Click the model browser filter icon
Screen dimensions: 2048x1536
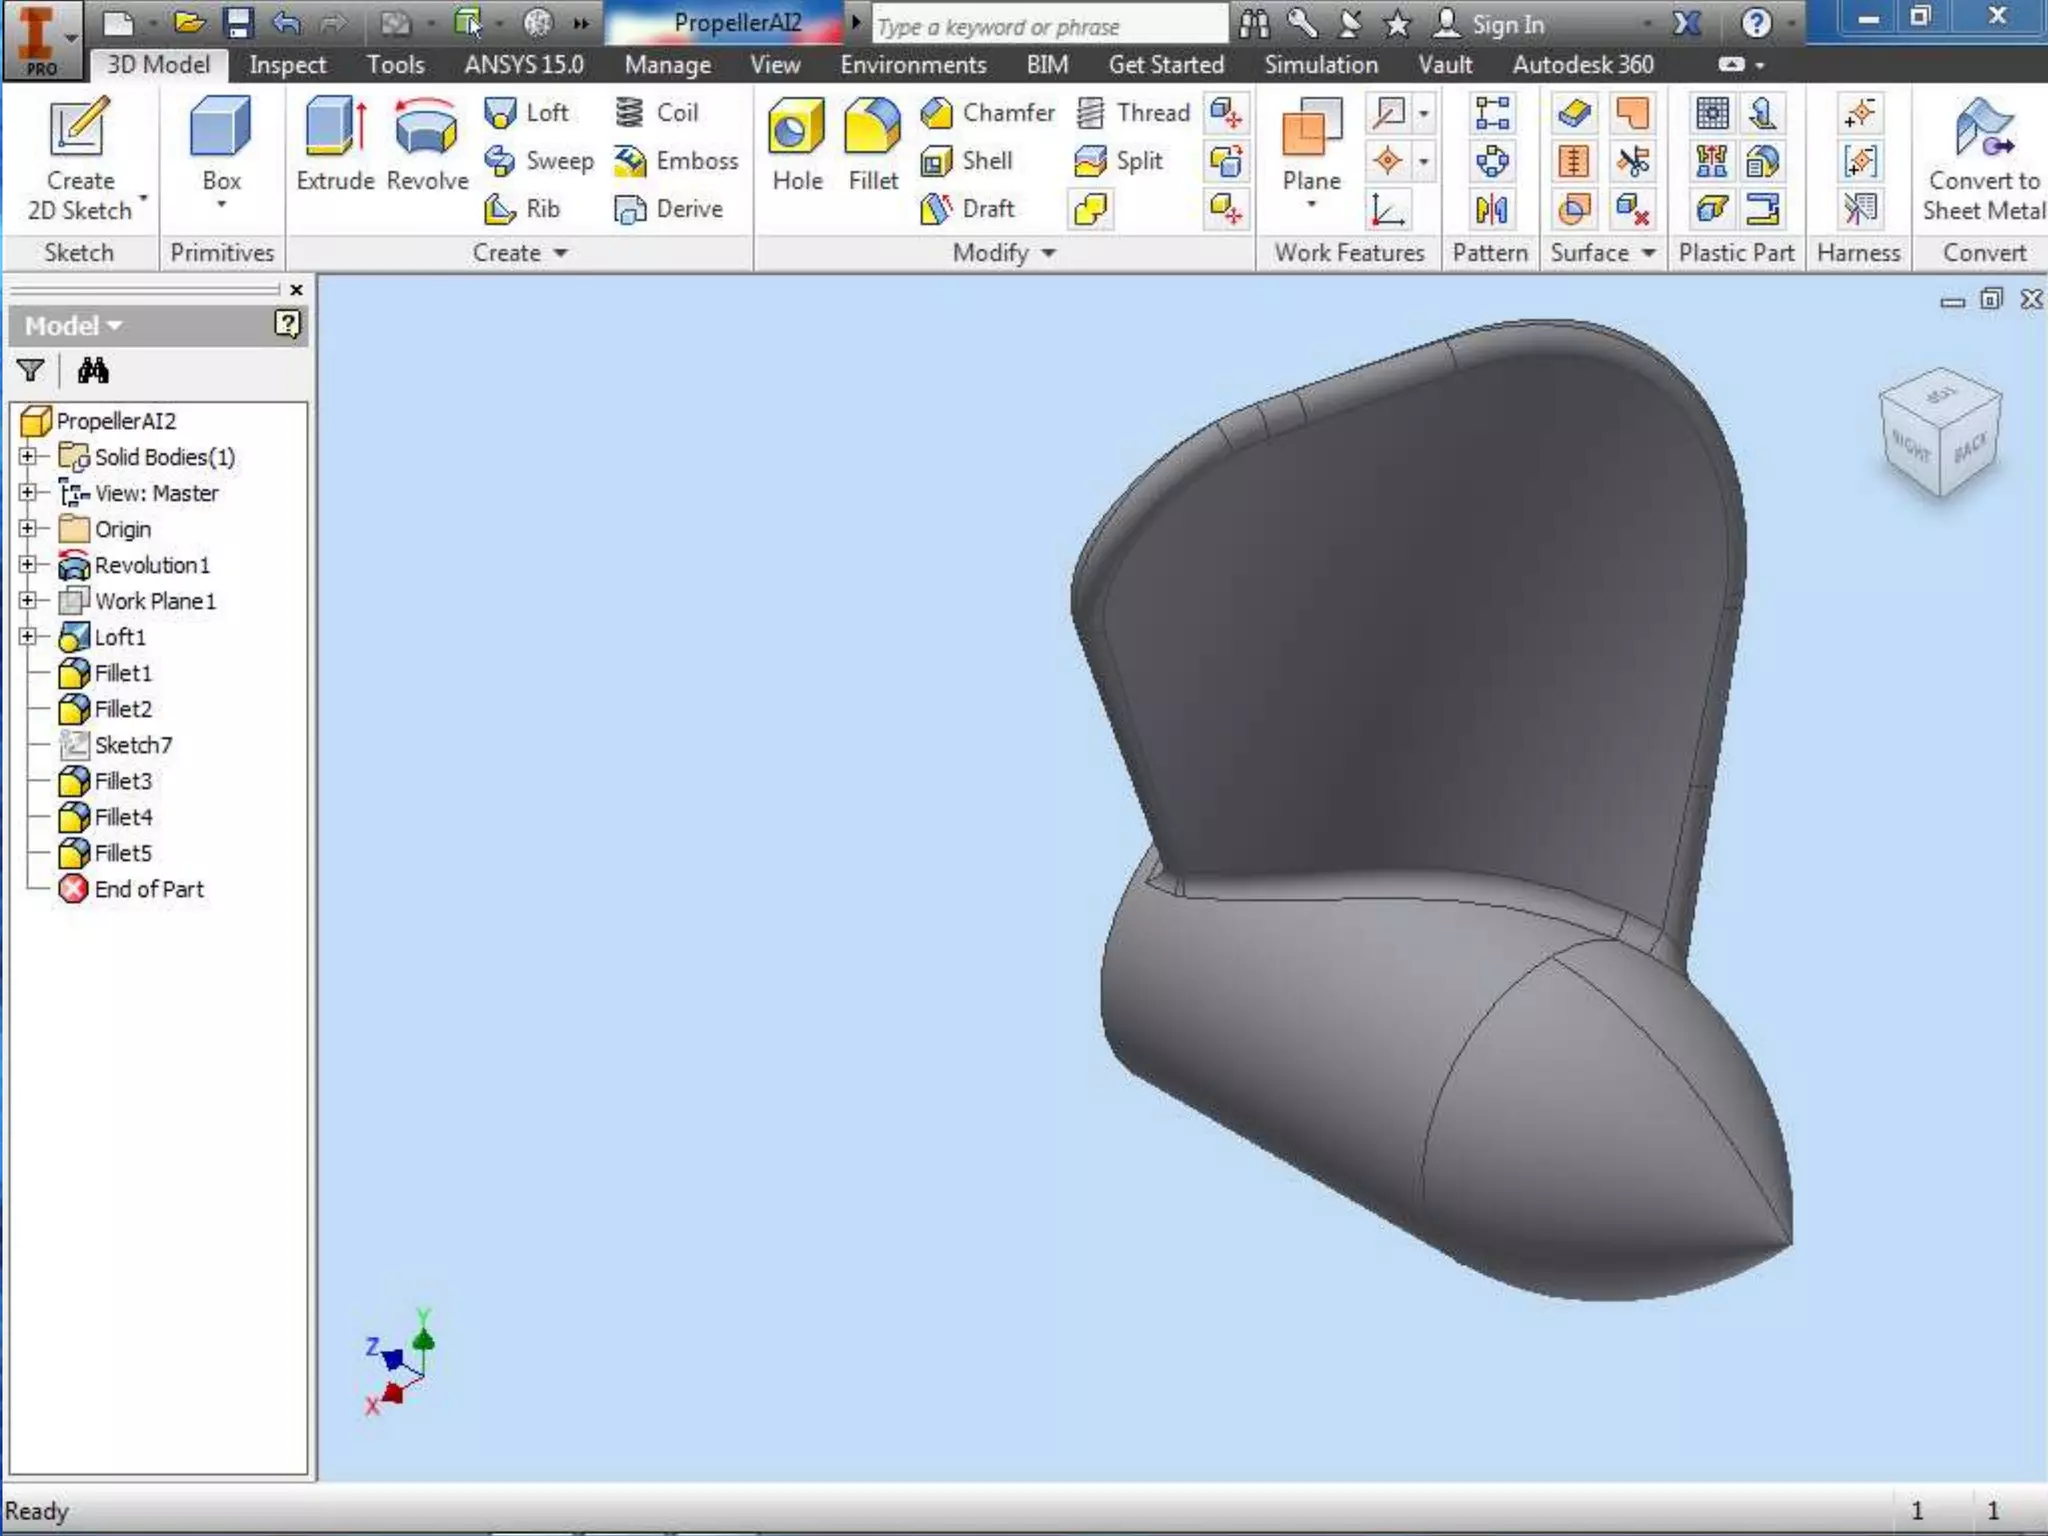pos(31,371)
